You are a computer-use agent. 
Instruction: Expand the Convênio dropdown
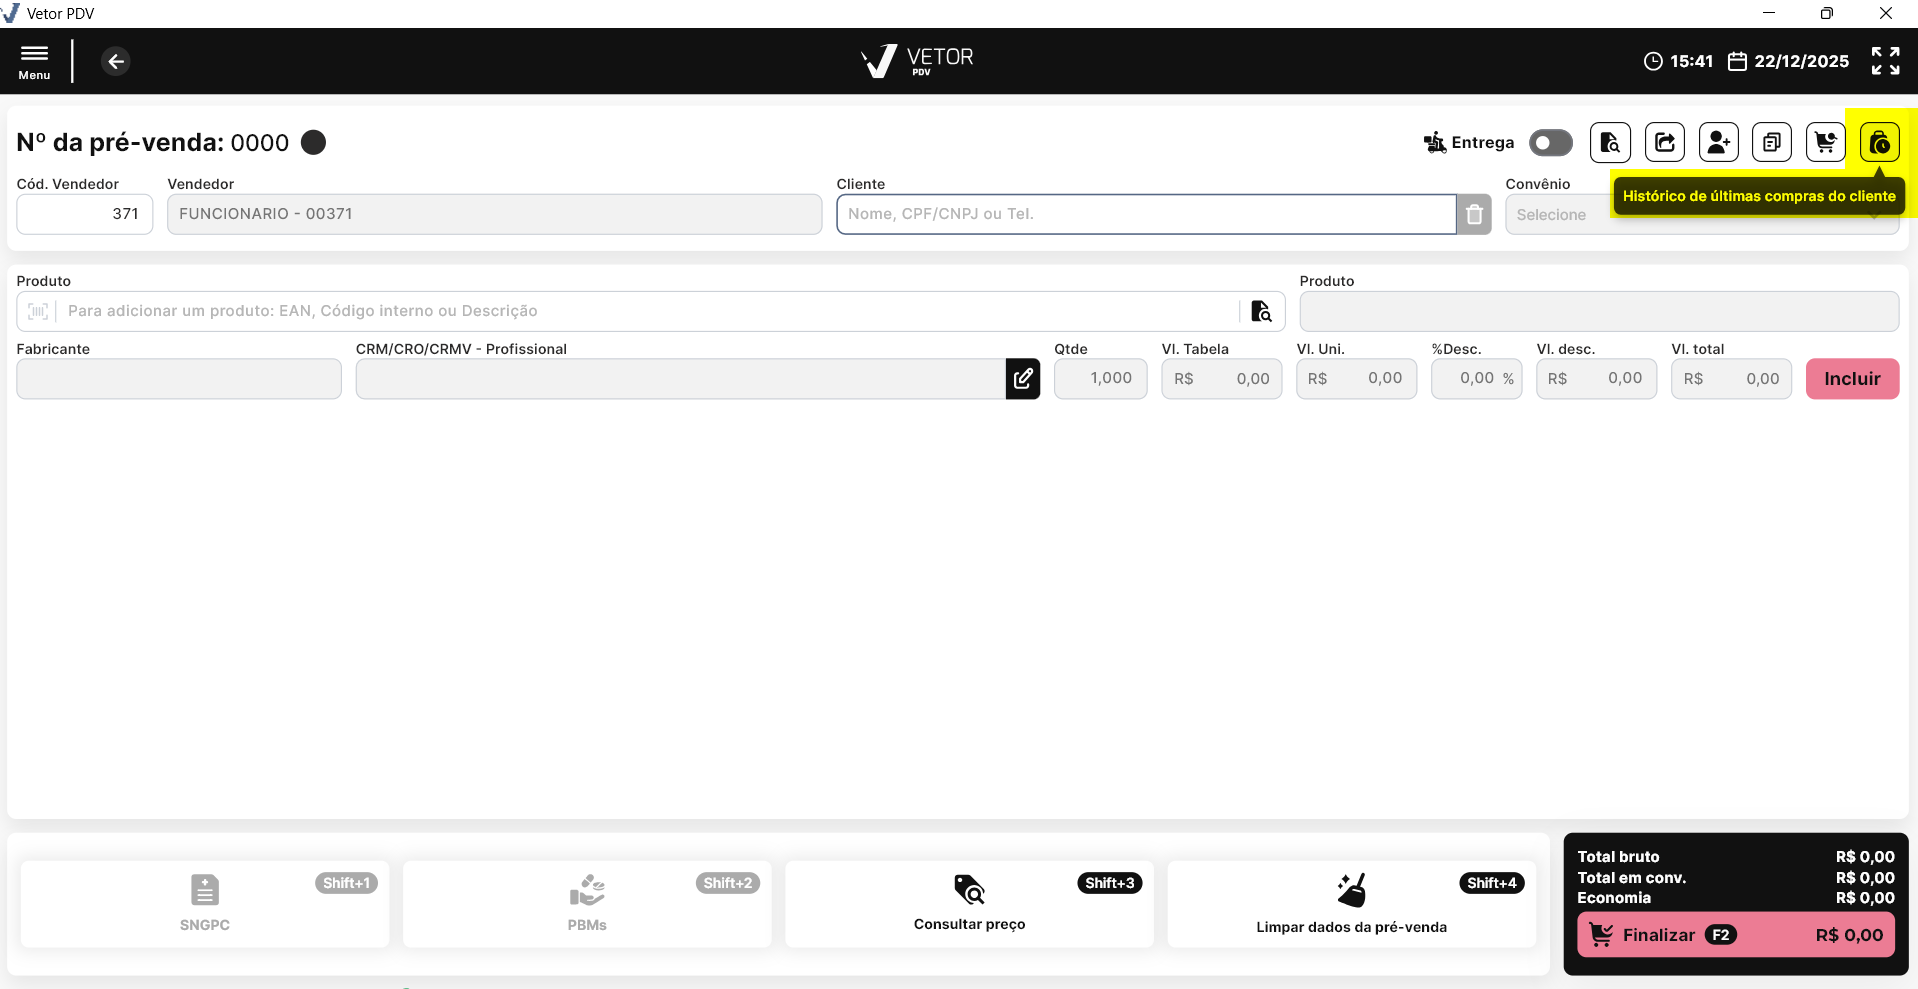pos(1702,214)
